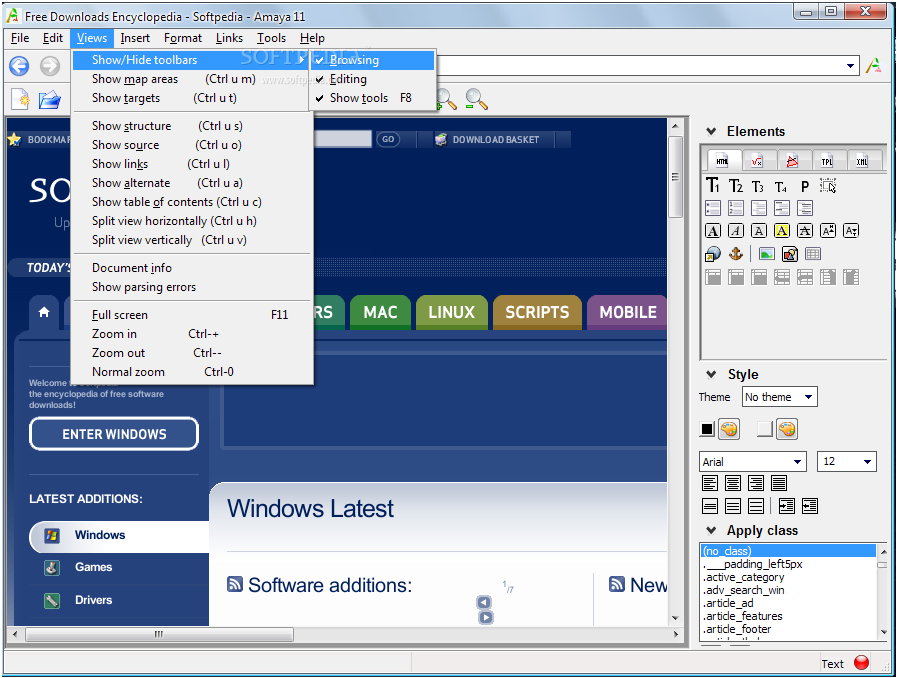Switch to the MathML elements tab
The height and width of the screenshot is (678, 897).
click(x=757, y=162)
